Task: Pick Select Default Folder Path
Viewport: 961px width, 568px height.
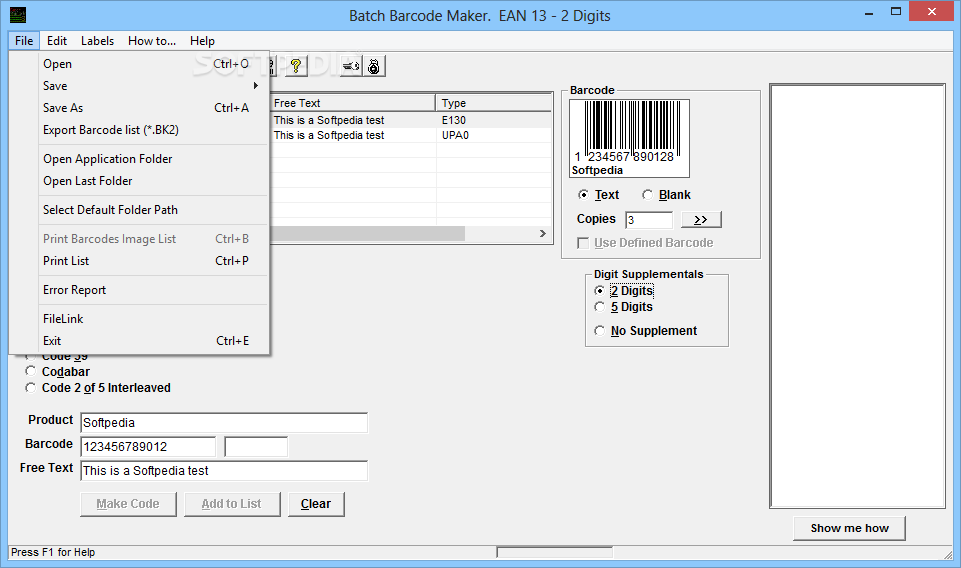Action: click(146, 210)
